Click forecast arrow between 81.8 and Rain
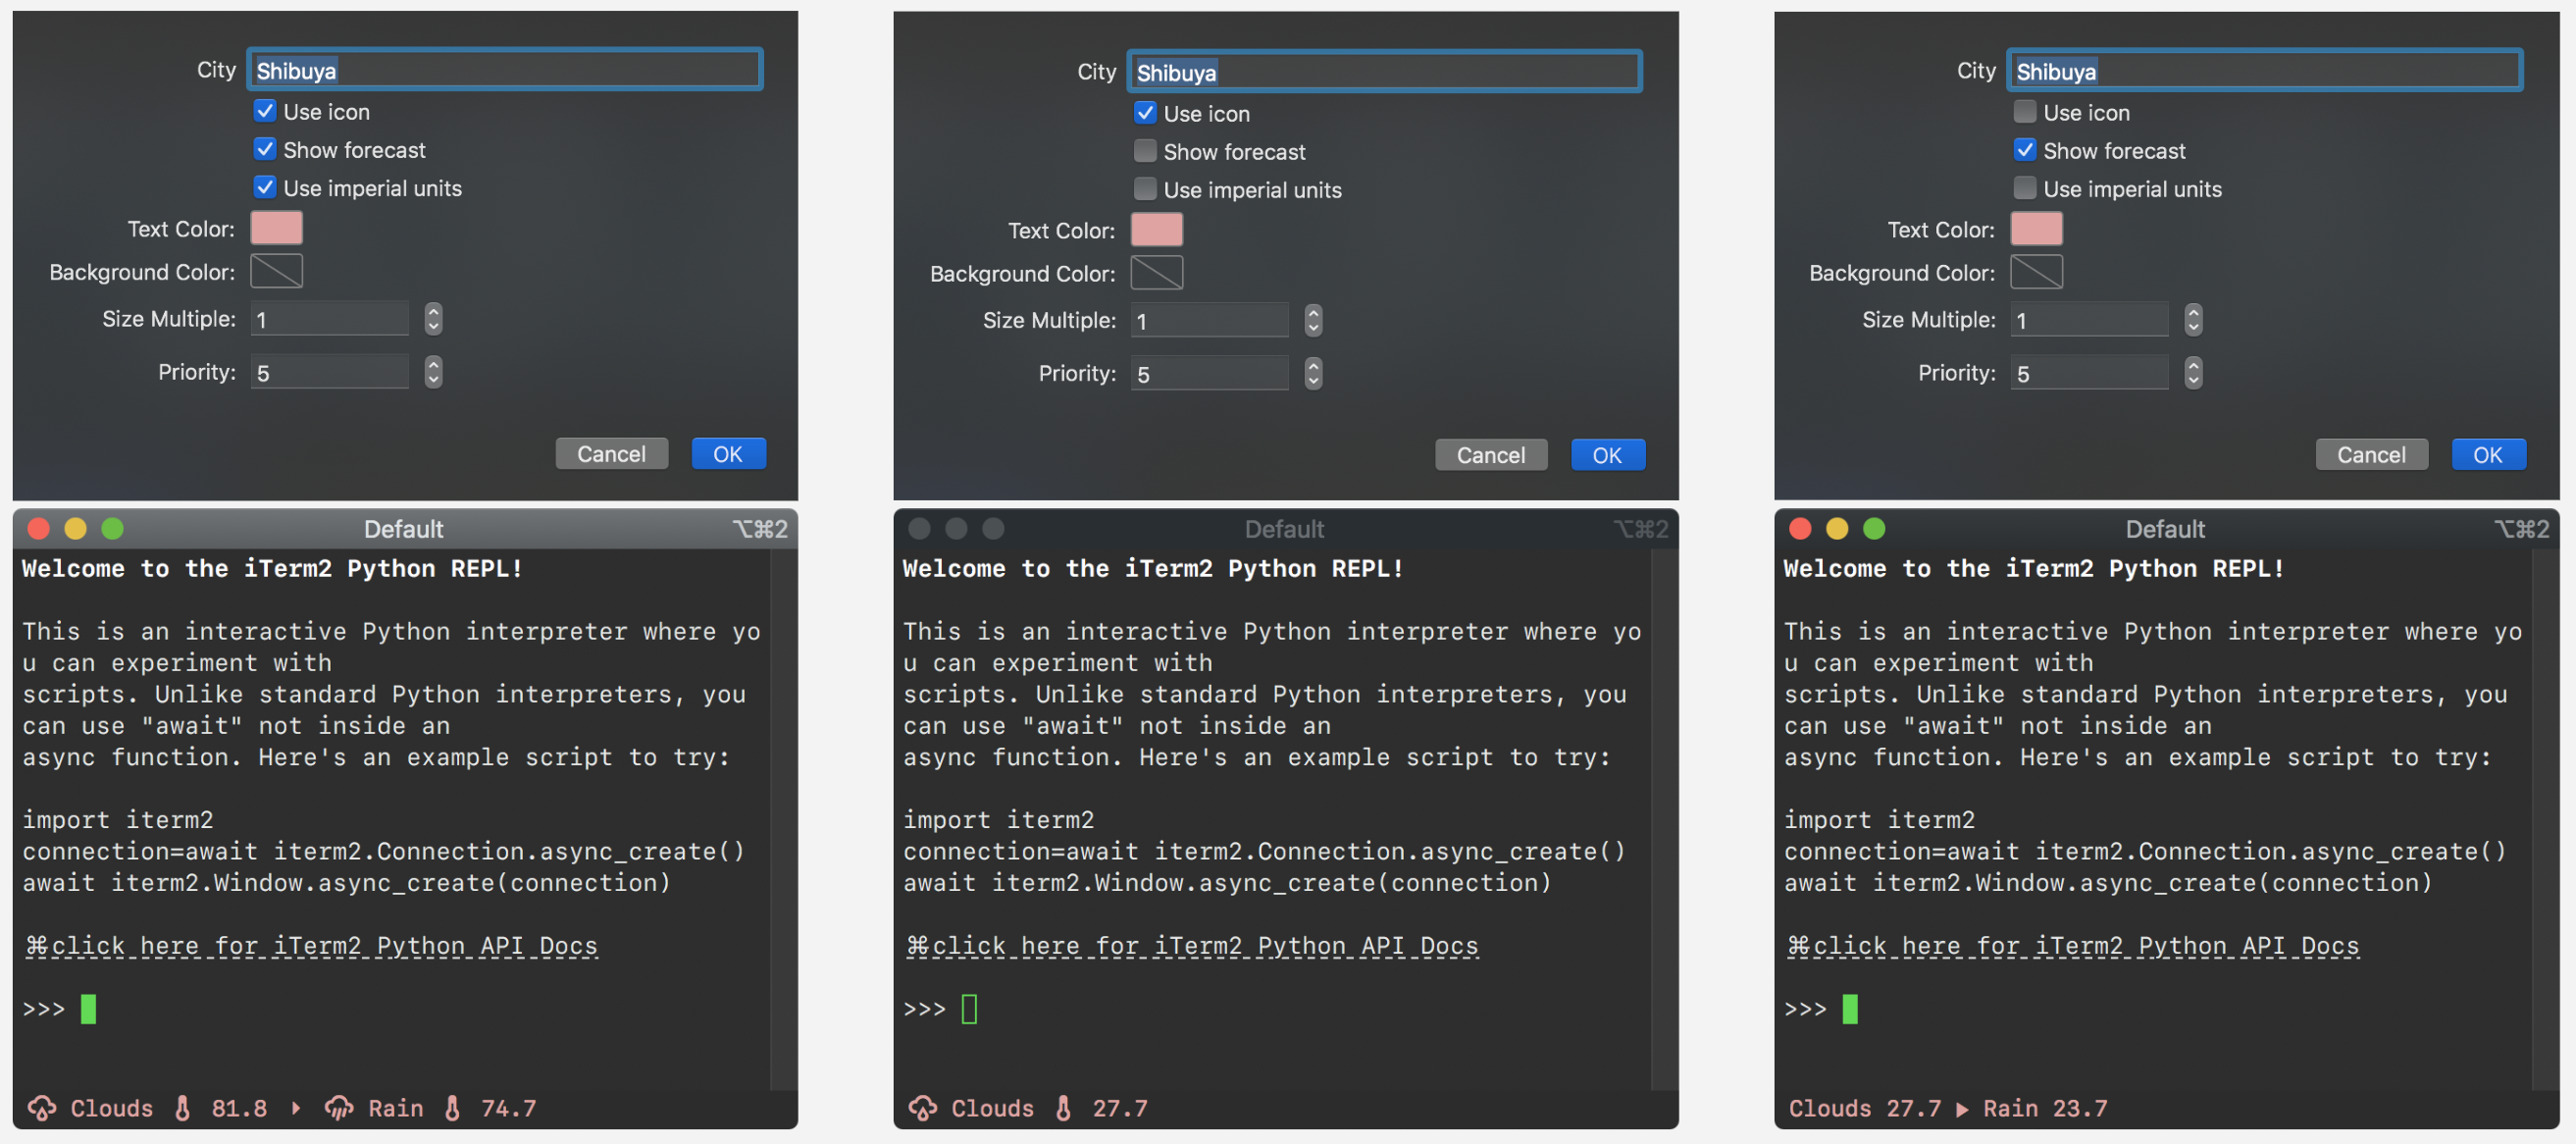Viewport: 2576px width, 1144px height. 296,1108
